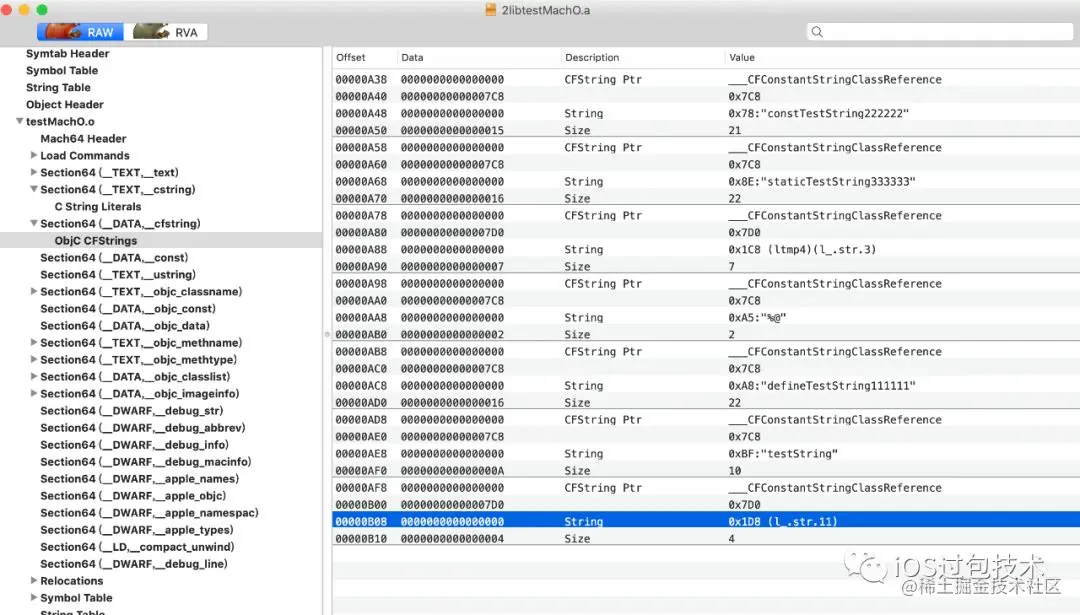Open Section64 (__DWARF,__debug_line)
The height and width of the screenshot is (615, 1080).
[x=134, y=564]
